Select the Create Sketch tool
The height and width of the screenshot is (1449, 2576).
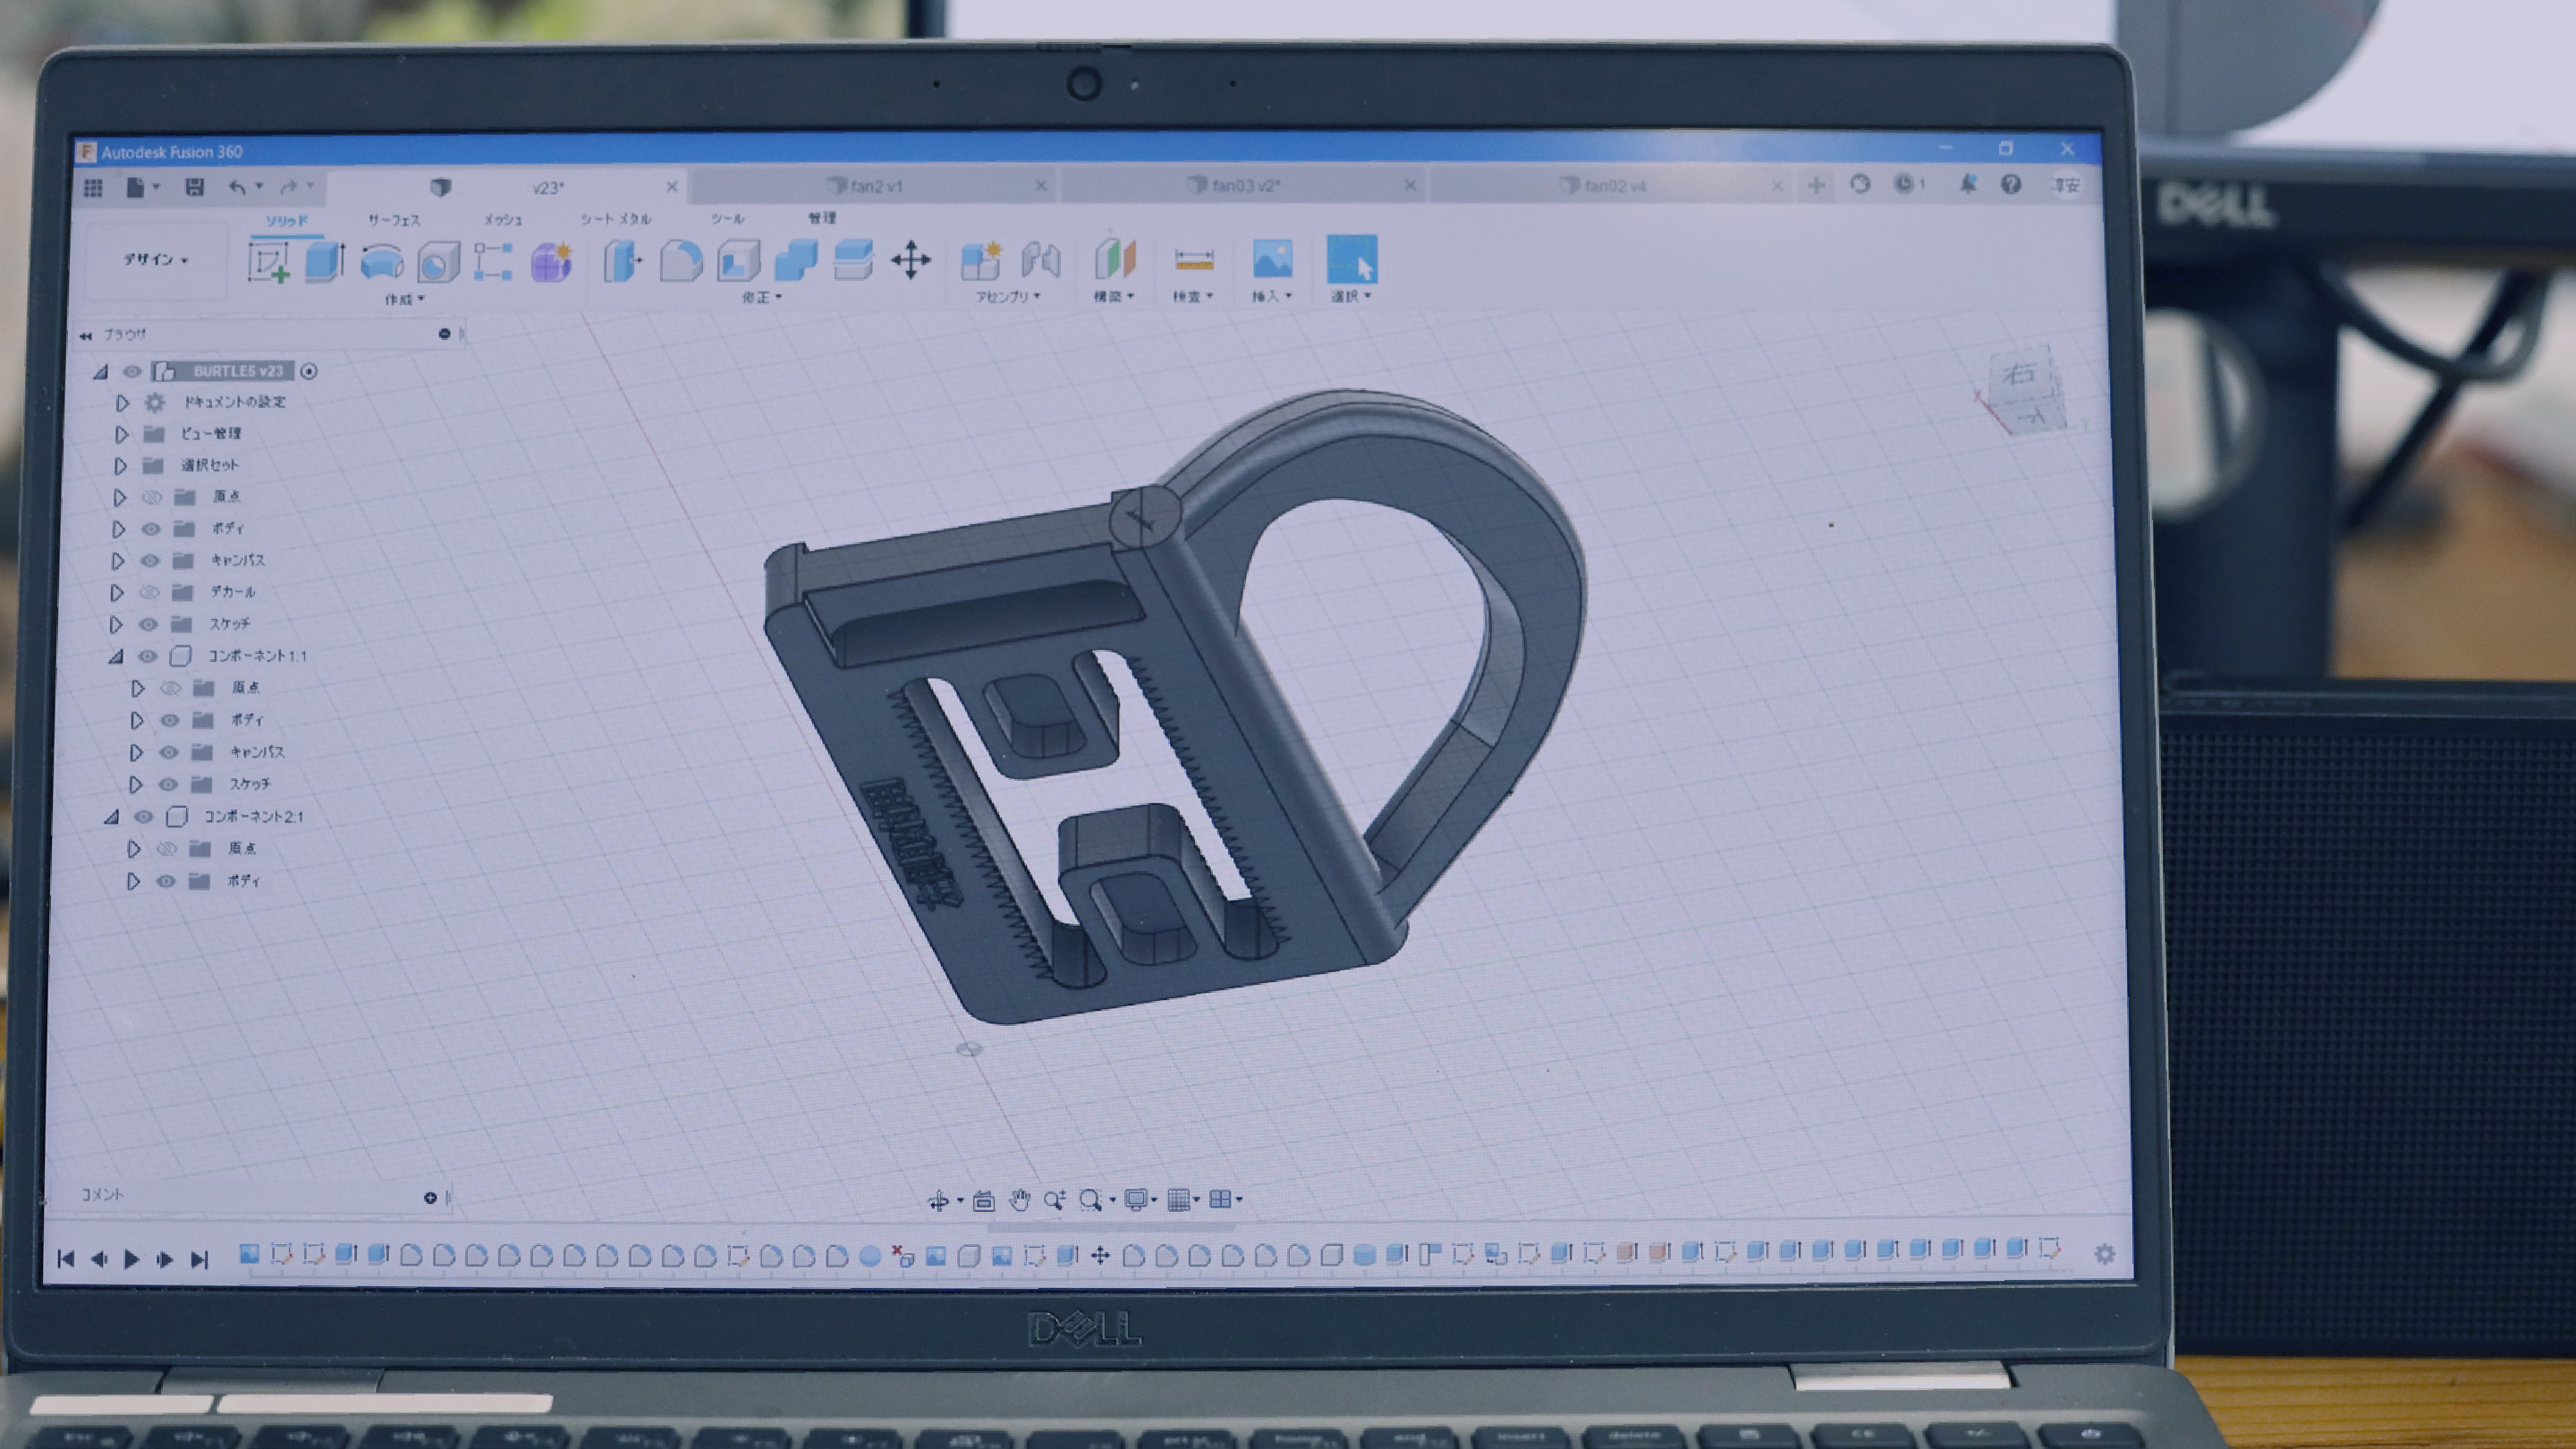point(269,262)
